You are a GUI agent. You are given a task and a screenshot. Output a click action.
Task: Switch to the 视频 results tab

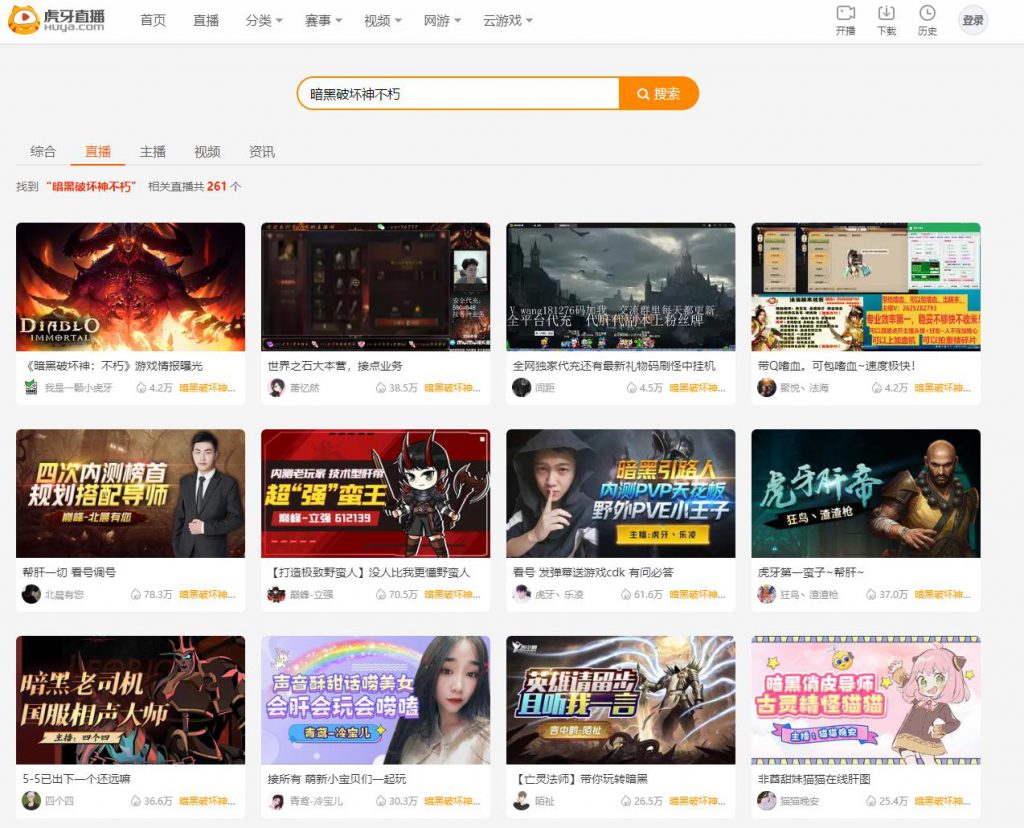pos(208,151)
